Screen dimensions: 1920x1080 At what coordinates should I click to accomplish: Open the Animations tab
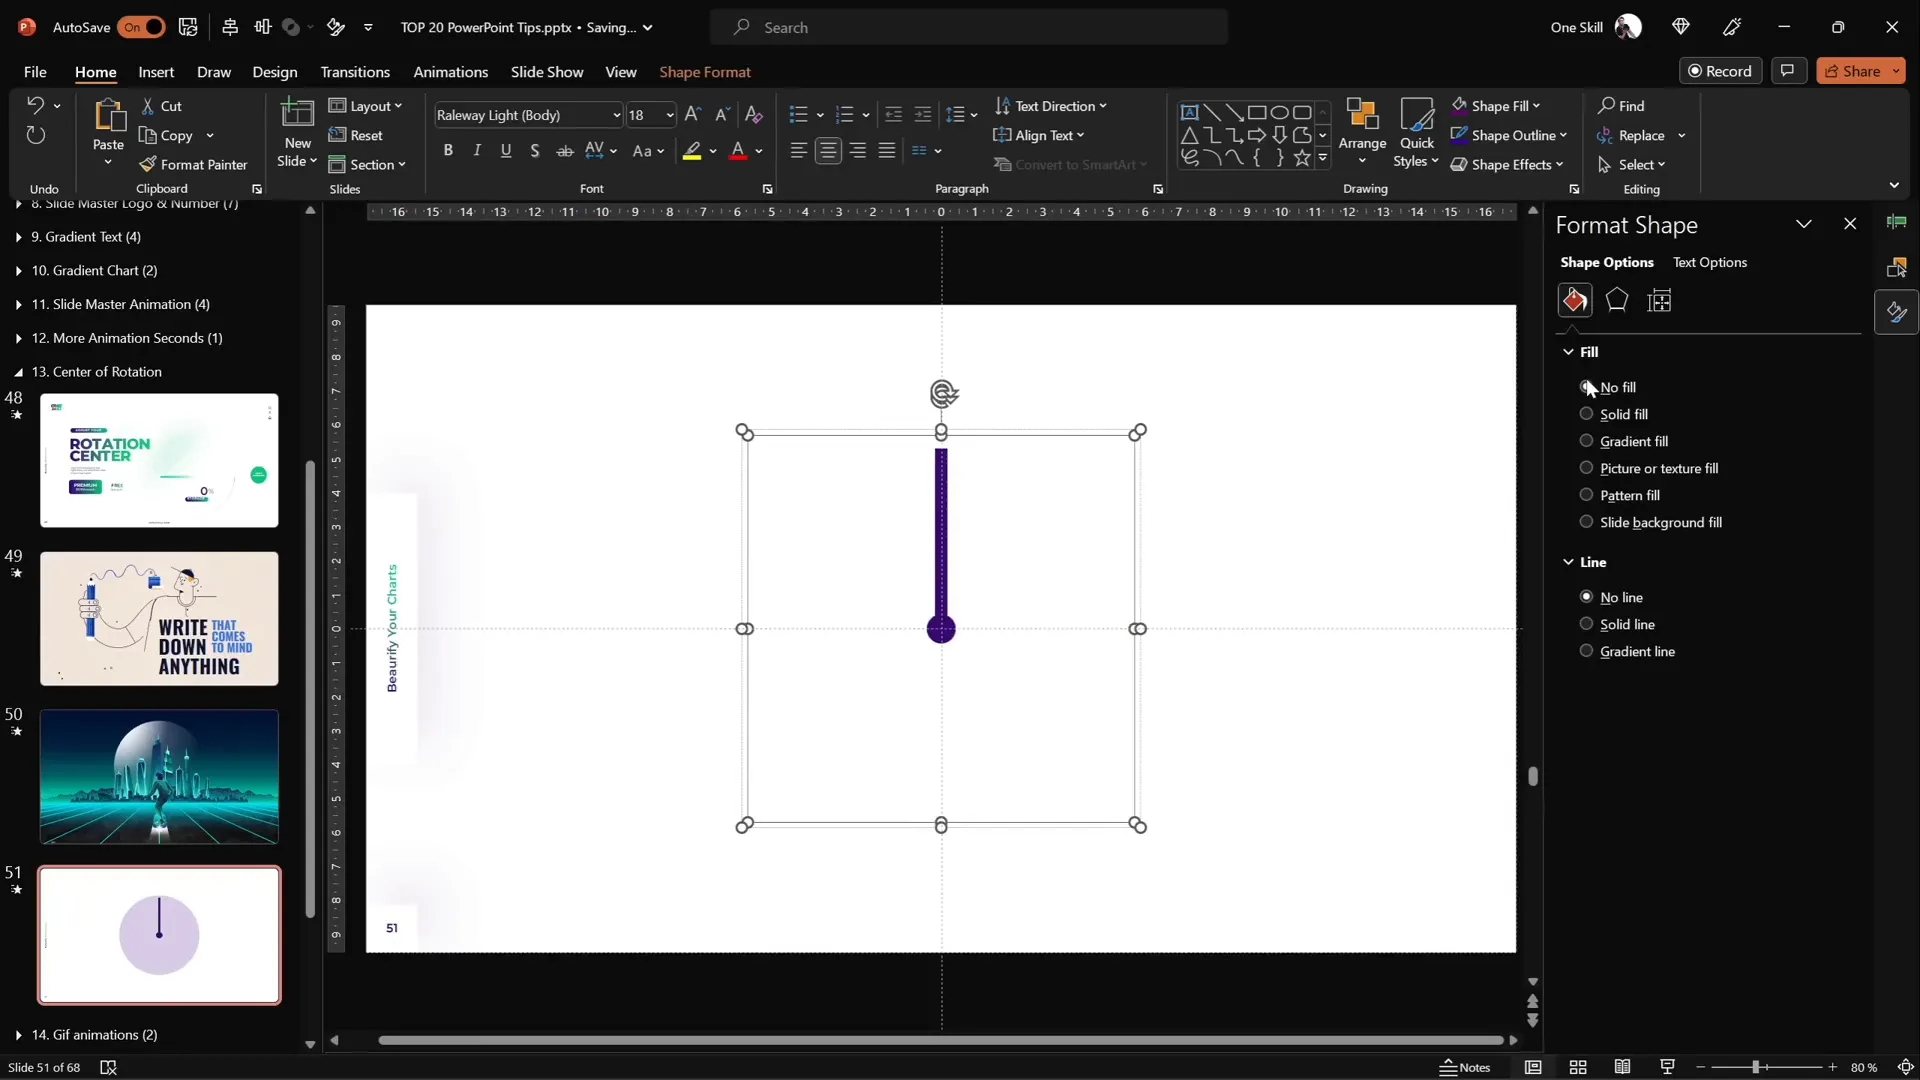point(450,71)
